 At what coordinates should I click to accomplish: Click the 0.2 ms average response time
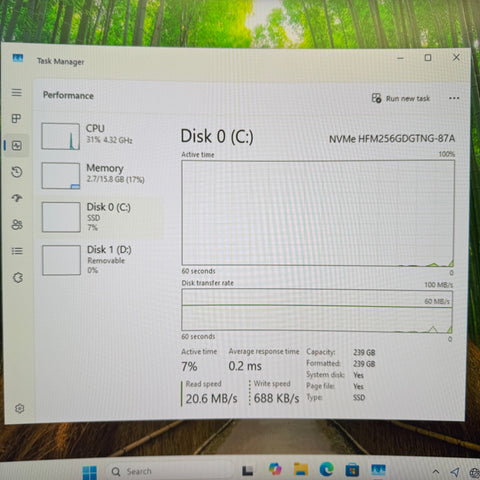coord(245,366)
